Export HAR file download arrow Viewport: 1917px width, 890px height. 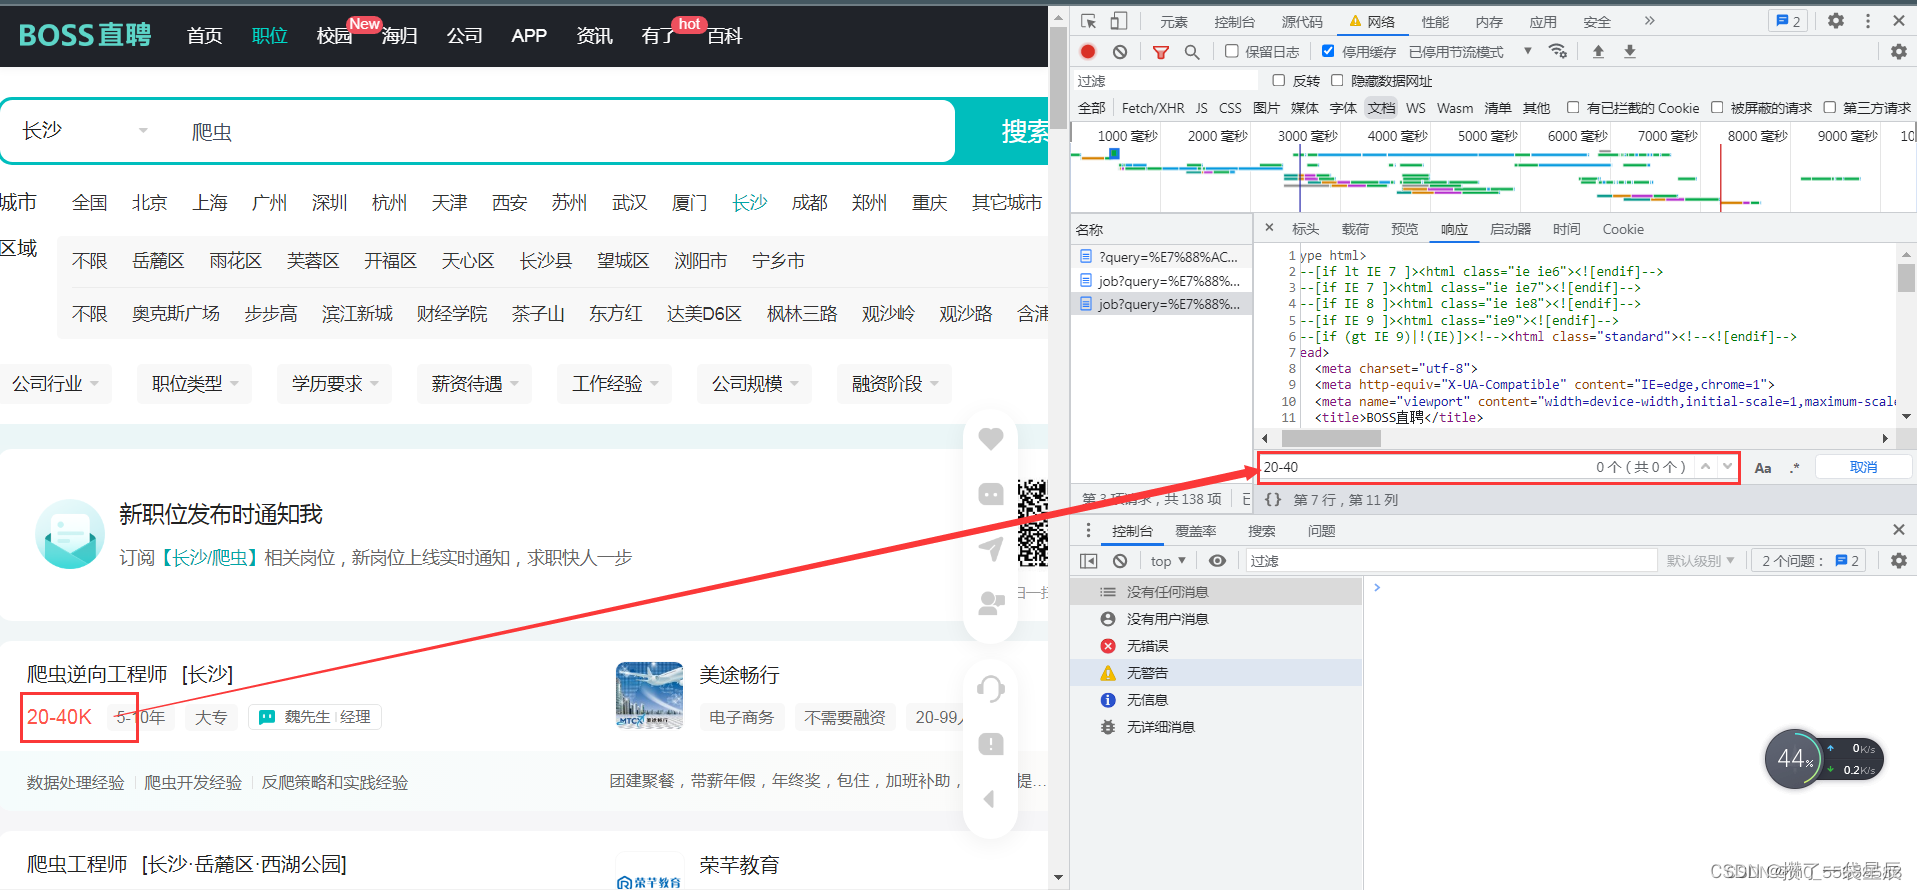point(1630,52)
